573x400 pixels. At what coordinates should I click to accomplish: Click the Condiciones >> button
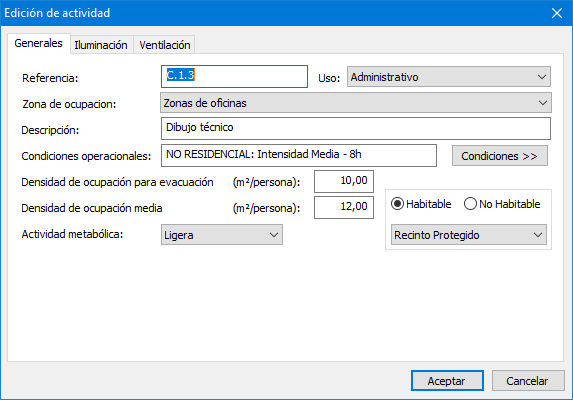(500, 156)
